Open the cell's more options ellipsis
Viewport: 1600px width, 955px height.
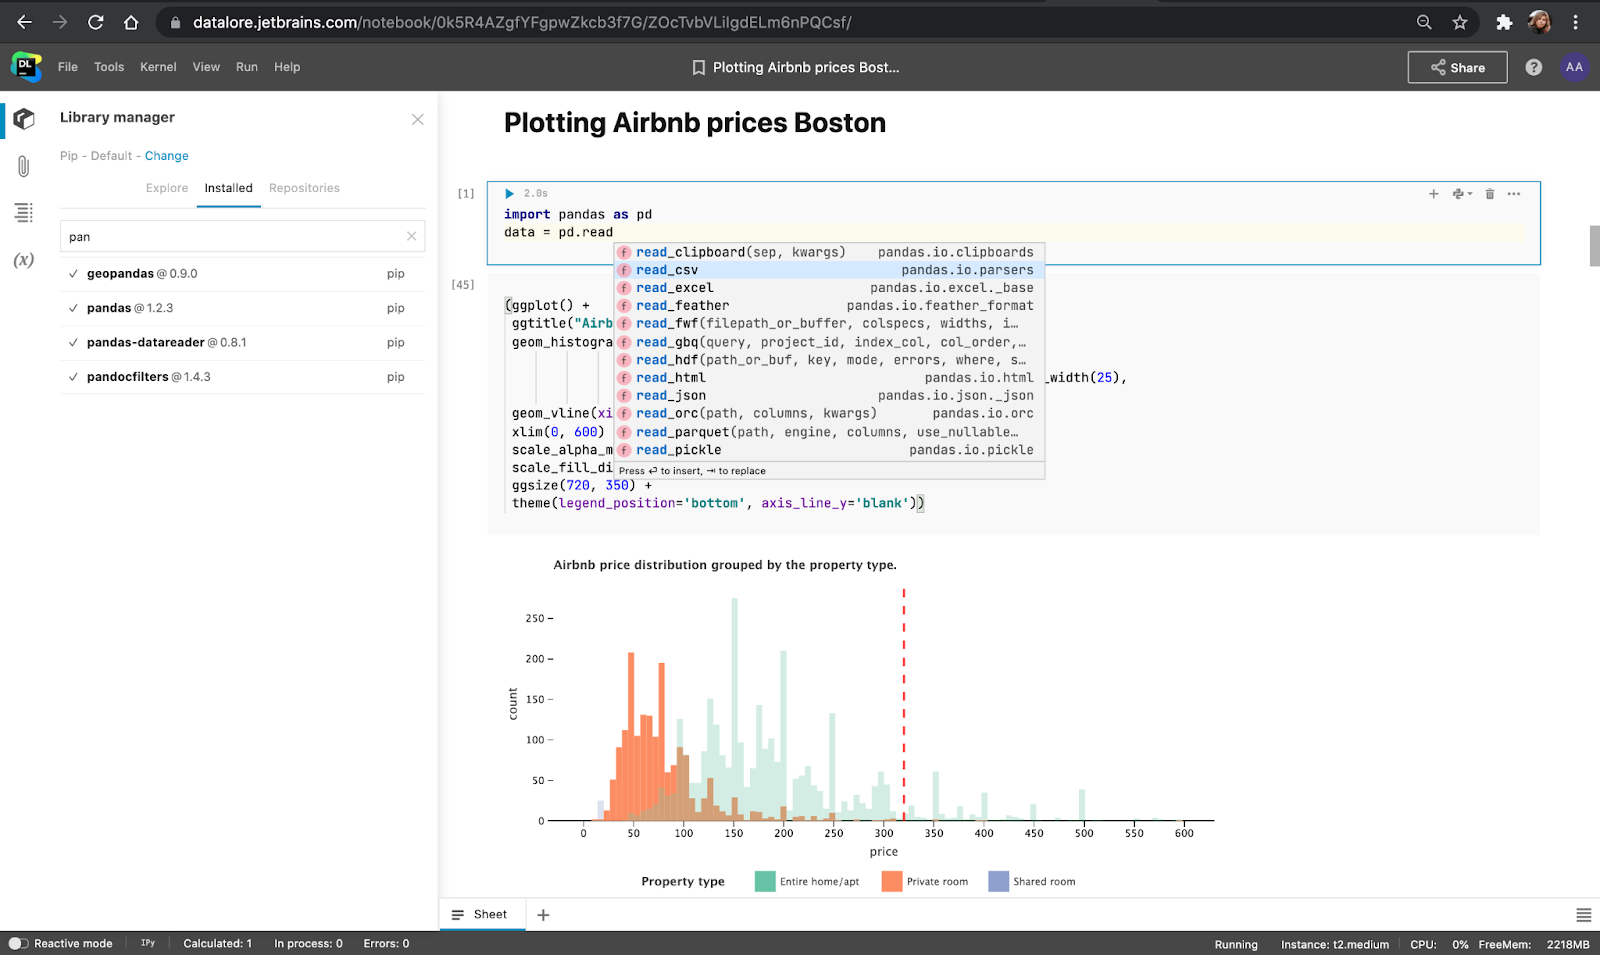click(1514, 194)
